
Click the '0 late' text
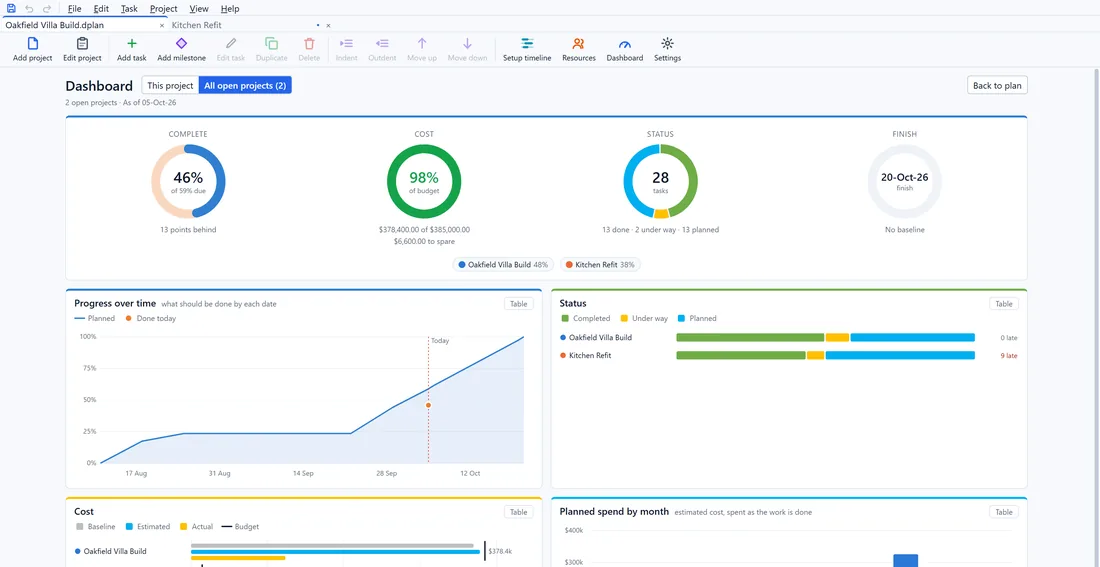(1009, 338)
